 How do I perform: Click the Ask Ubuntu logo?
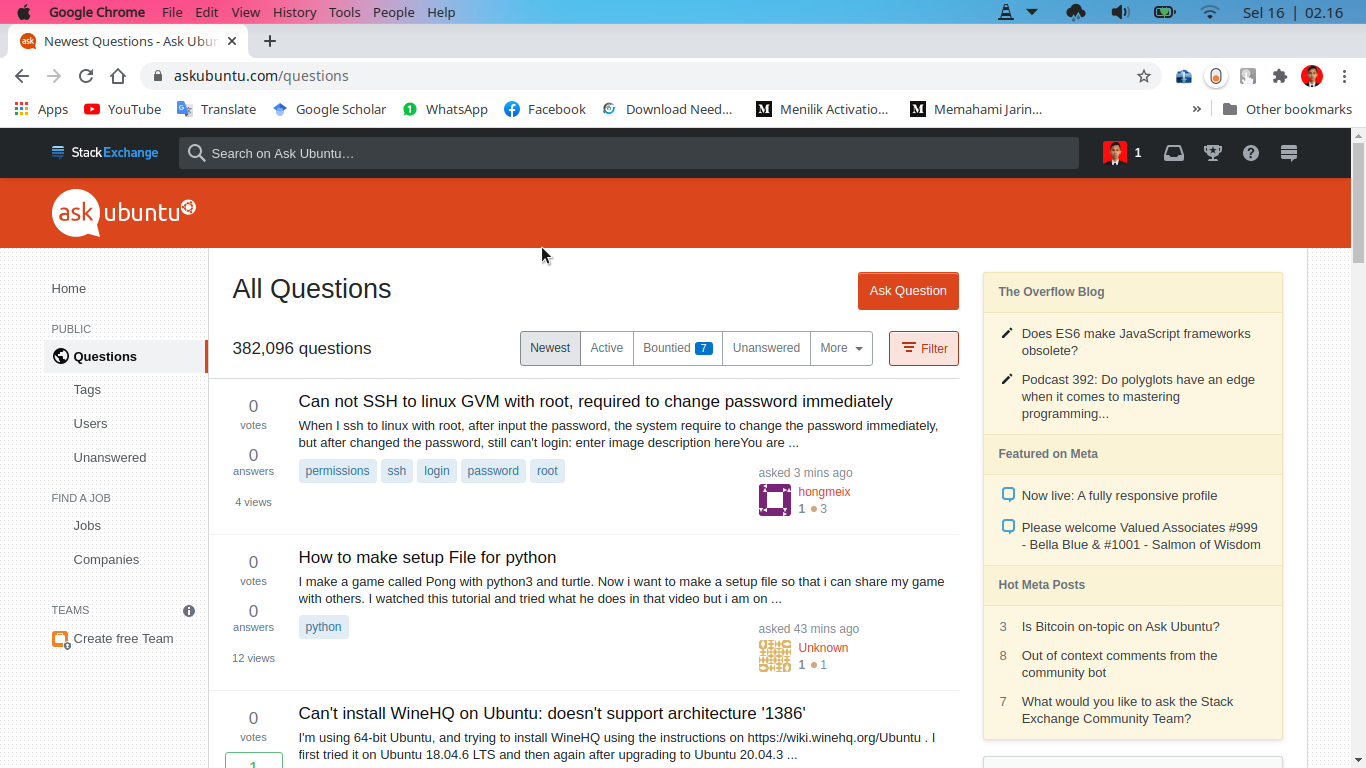(x=123, y=212)
